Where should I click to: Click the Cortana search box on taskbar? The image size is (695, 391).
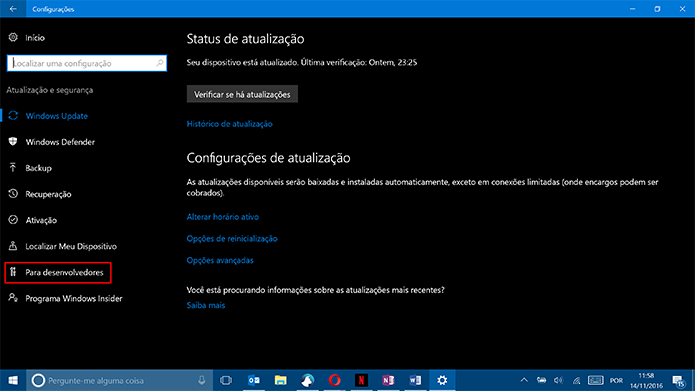tap(120, 380)
